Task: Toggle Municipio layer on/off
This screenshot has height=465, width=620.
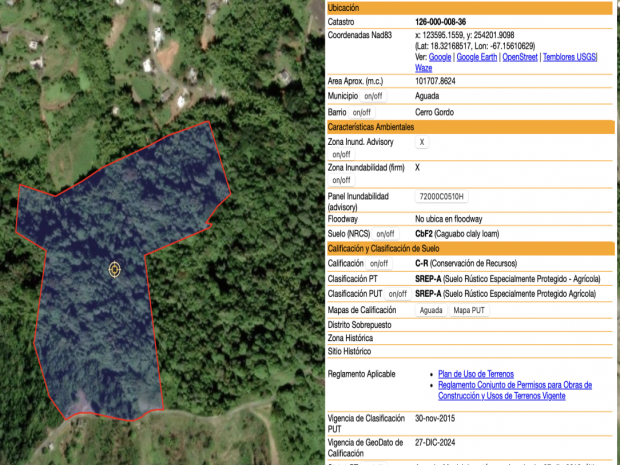Action: click(373, 96)
